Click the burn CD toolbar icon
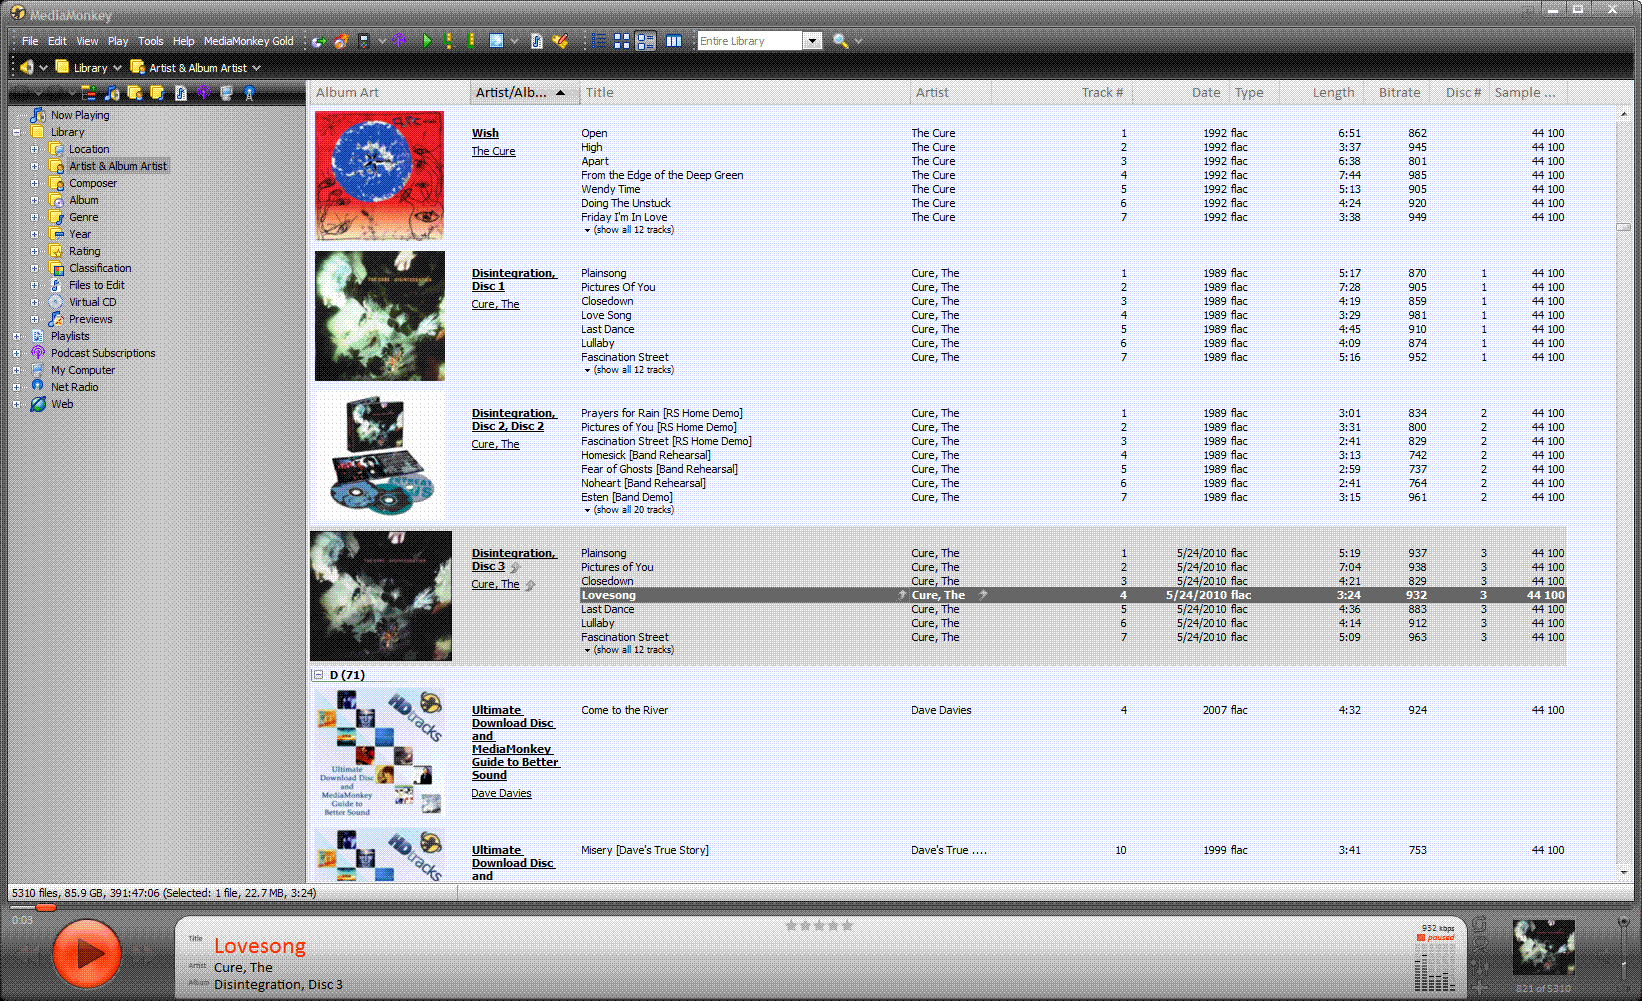1642x1001 pixels. 341,41
